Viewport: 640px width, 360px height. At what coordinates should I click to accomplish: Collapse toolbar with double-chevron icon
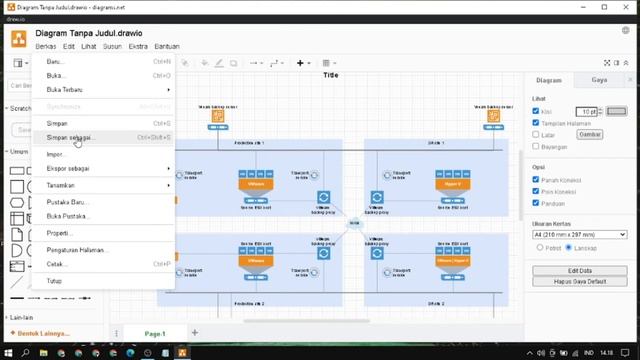tap(626, 63)
